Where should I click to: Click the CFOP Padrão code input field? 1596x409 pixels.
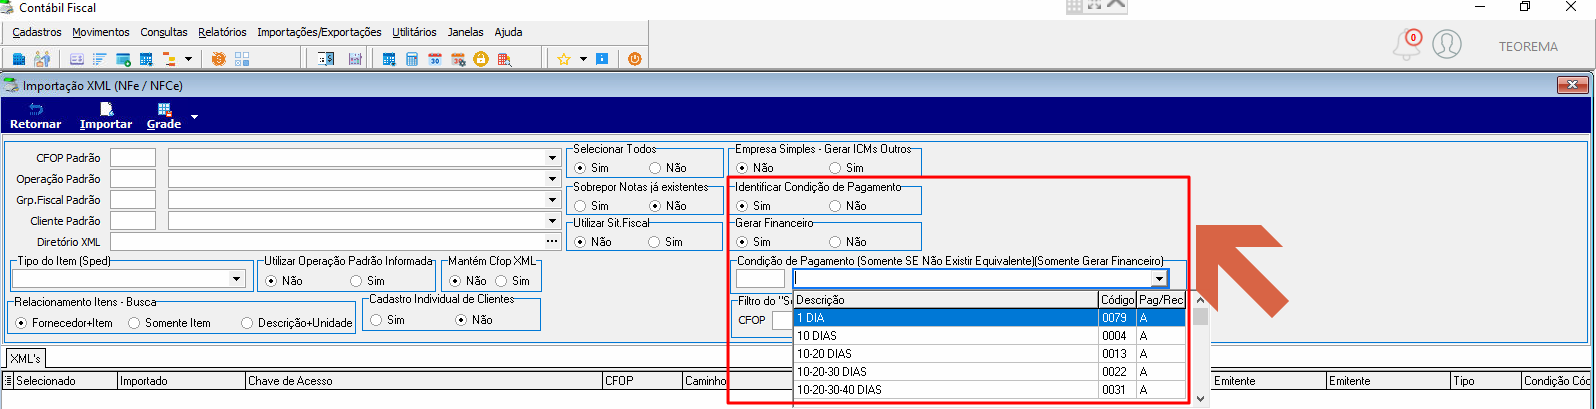pos(133,158)
